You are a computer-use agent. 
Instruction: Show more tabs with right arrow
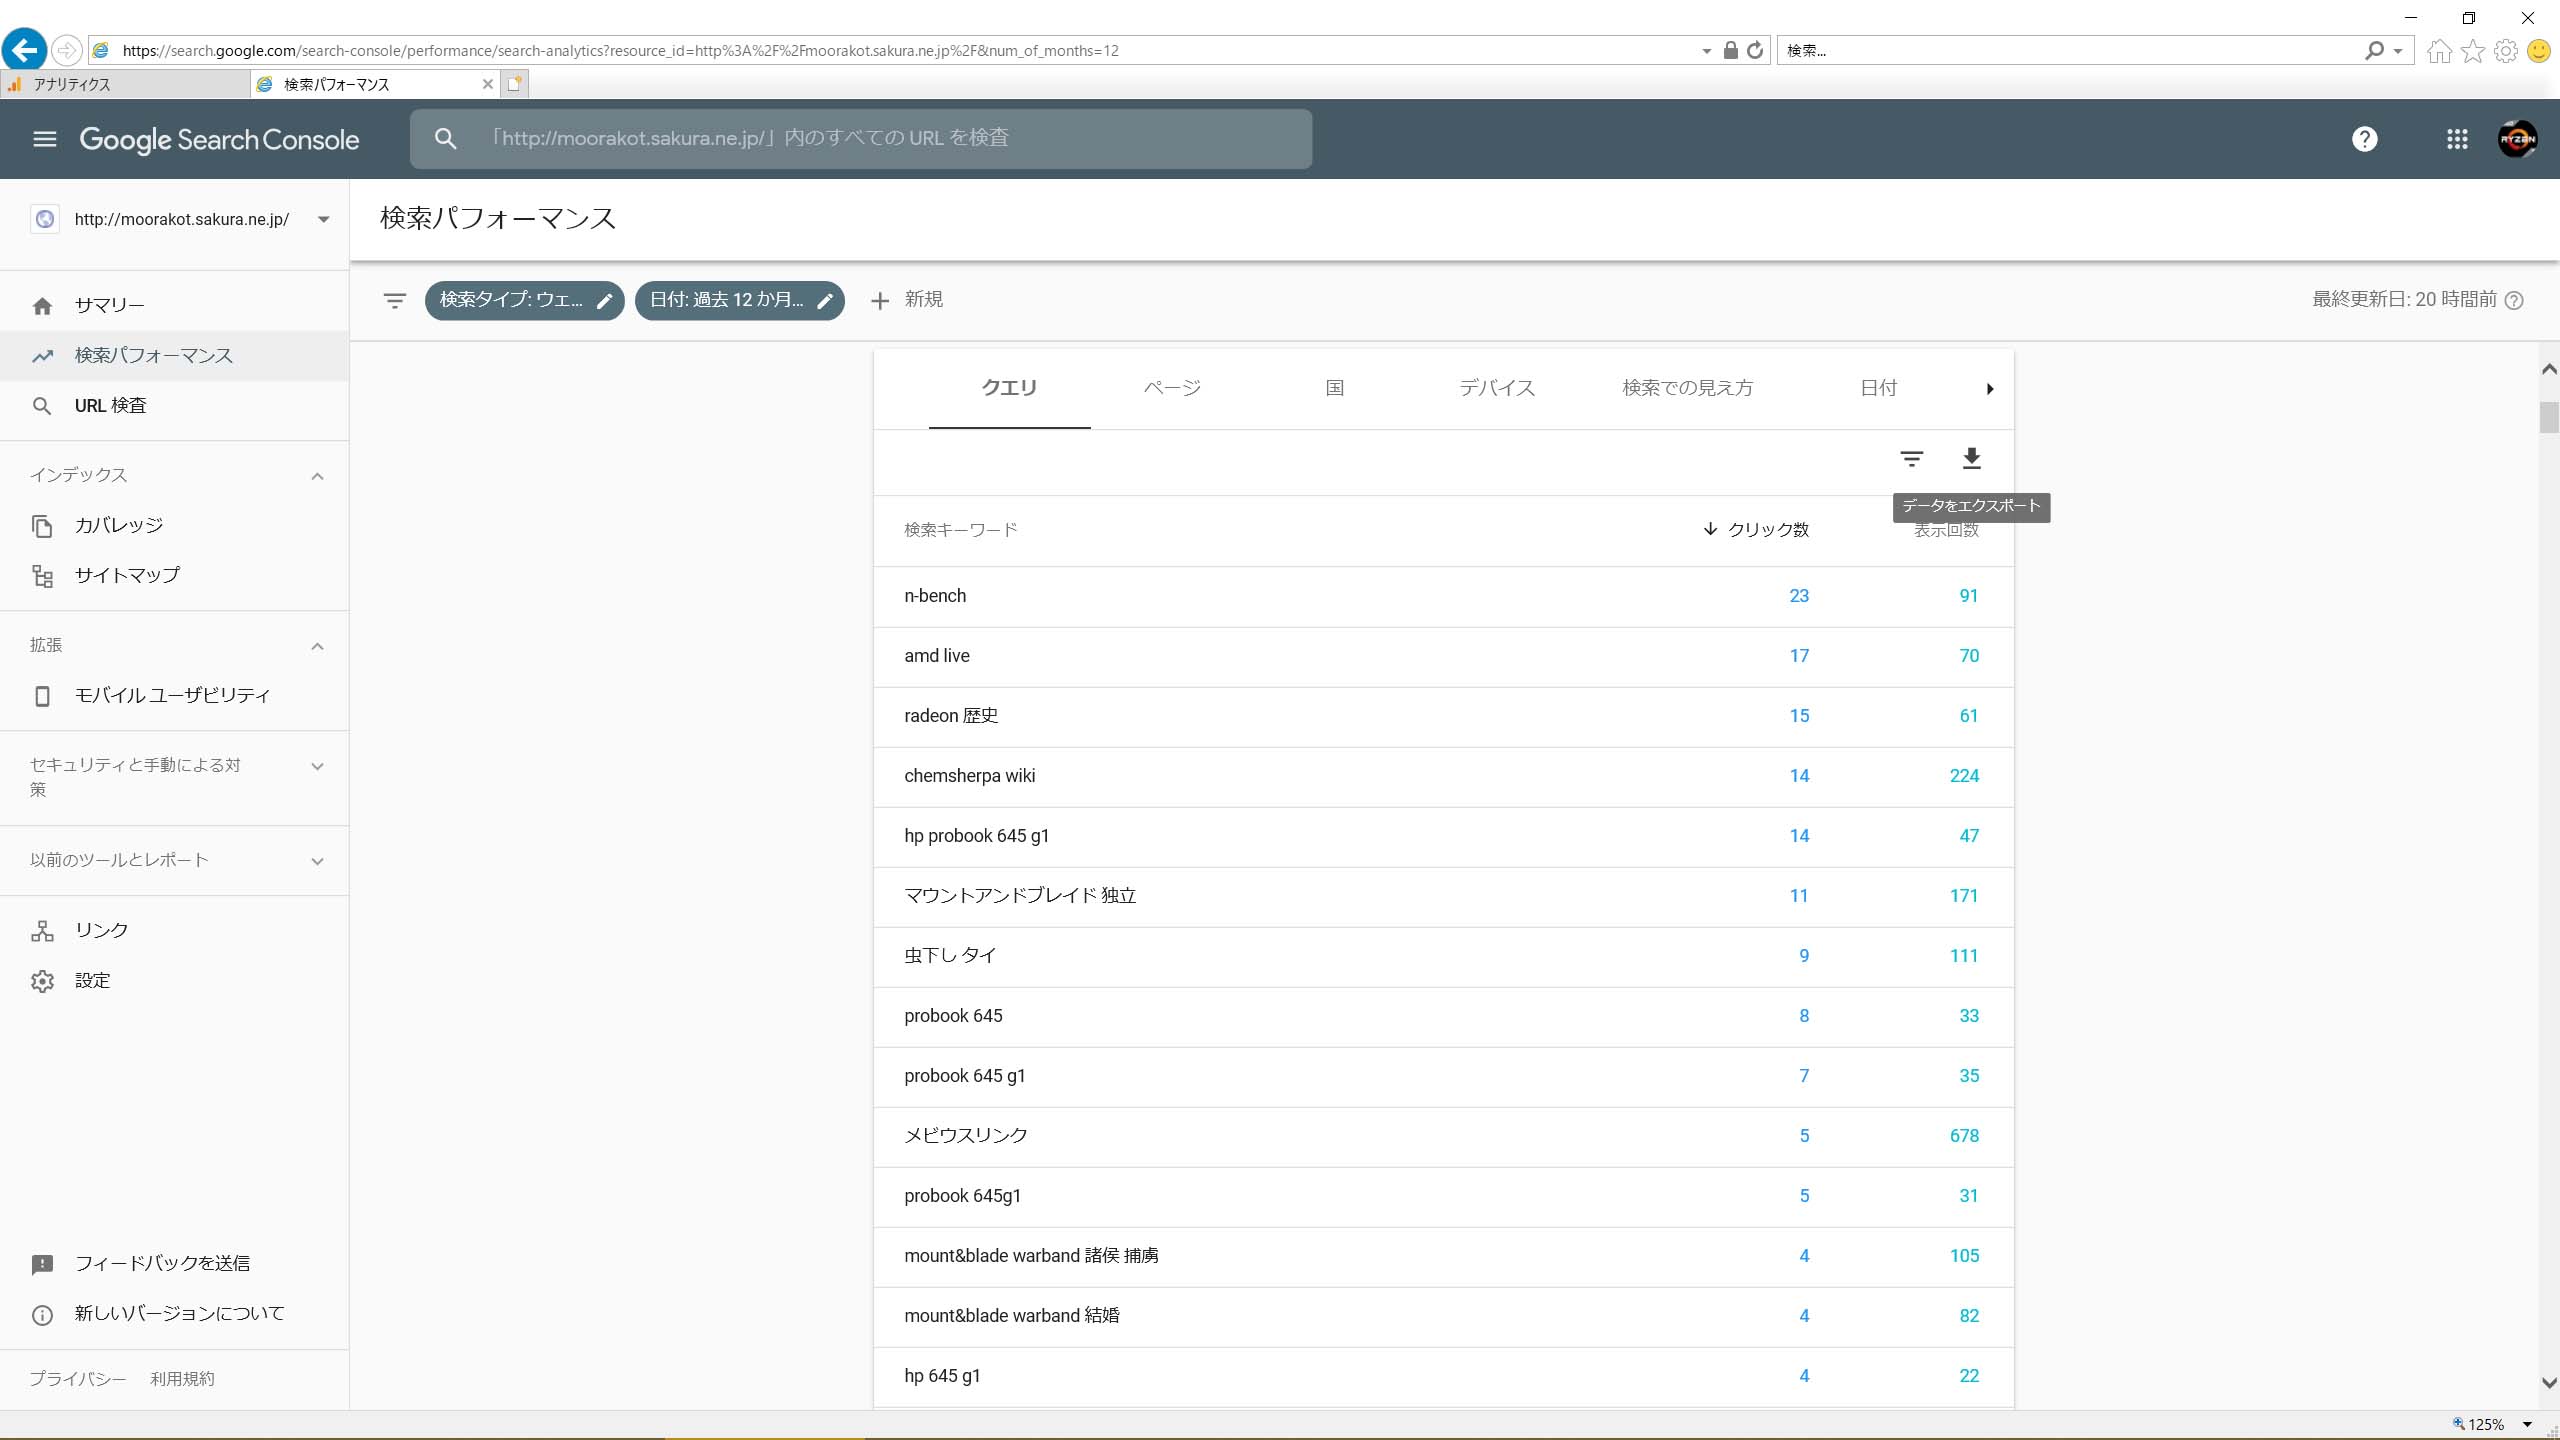click(x=1989, y=389)
